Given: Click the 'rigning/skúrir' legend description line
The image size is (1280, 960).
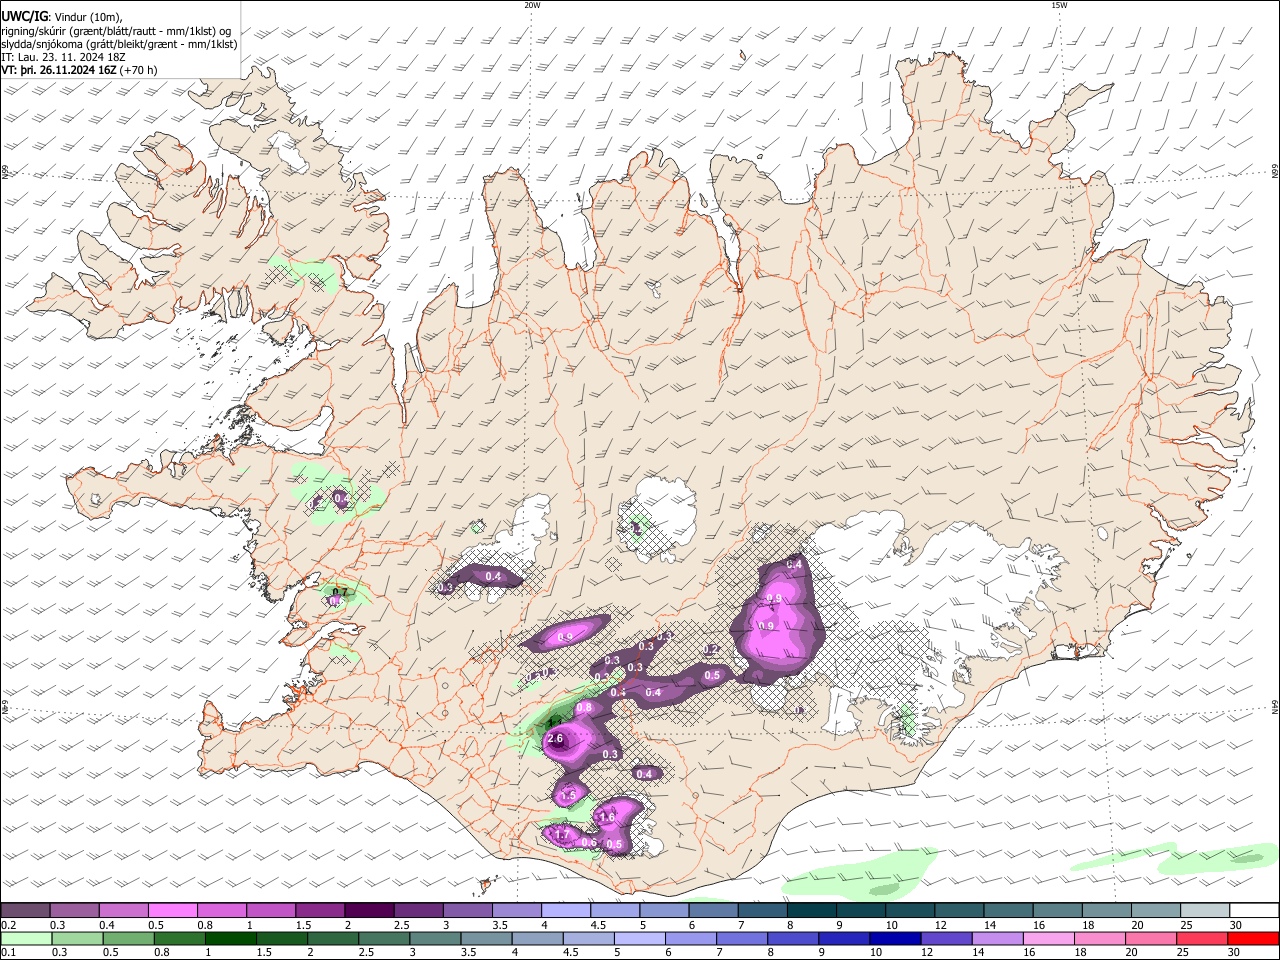Looking at the screenshot, I should pyautogui.click(x=116, y=31).
